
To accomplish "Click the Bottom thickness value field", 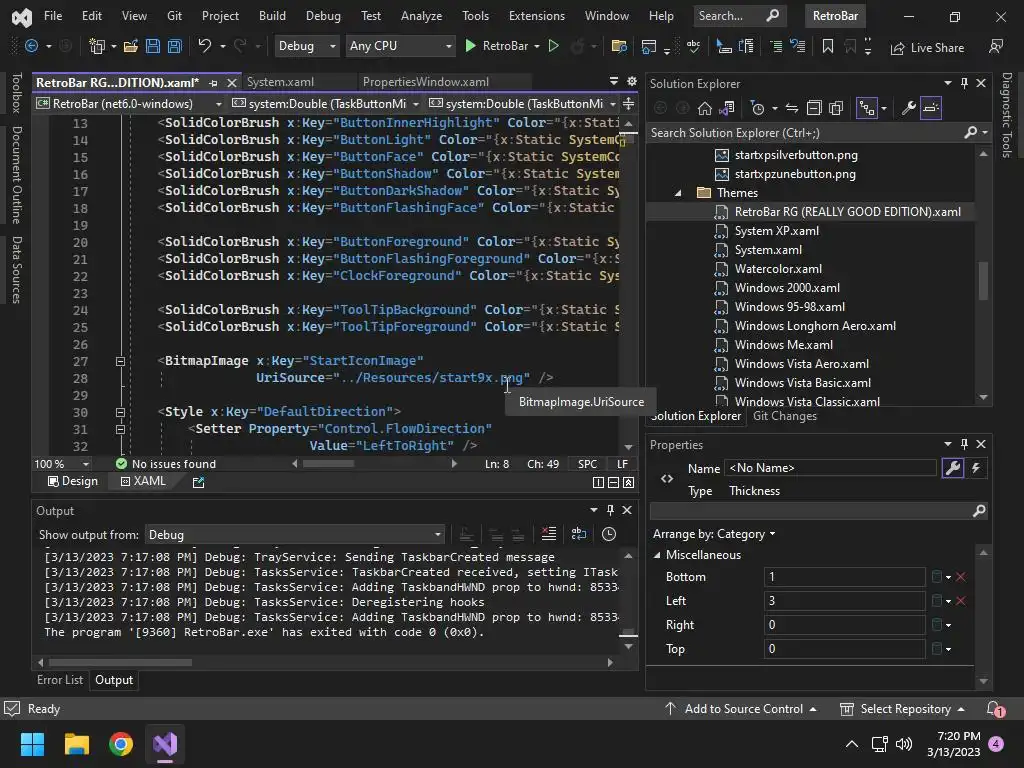I will tap(844, 577).
